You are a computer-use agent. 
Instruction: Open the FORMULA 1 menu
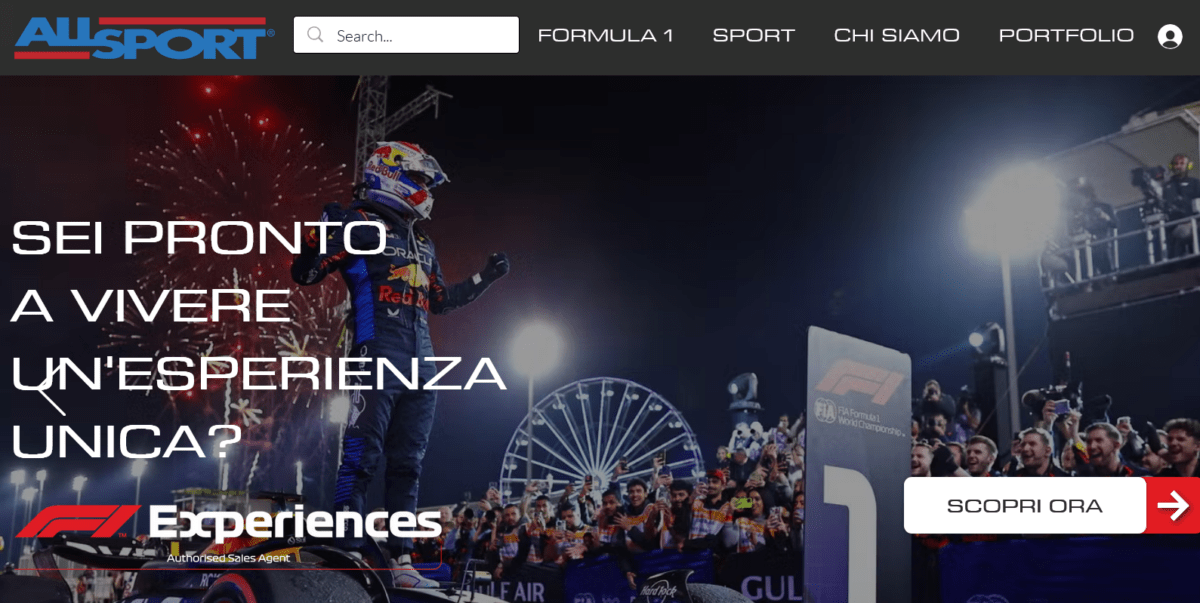pos(605,36)
